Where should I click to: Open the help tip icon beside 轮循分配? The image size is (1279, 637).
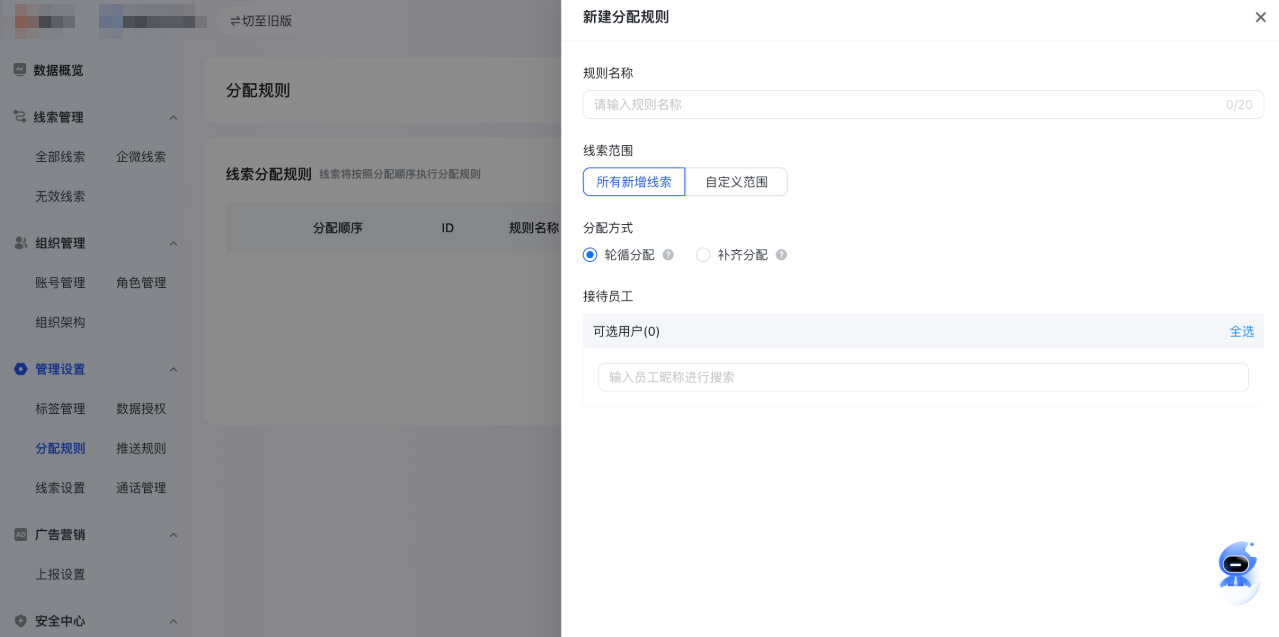pyautogui.click(x=668, y=255)
